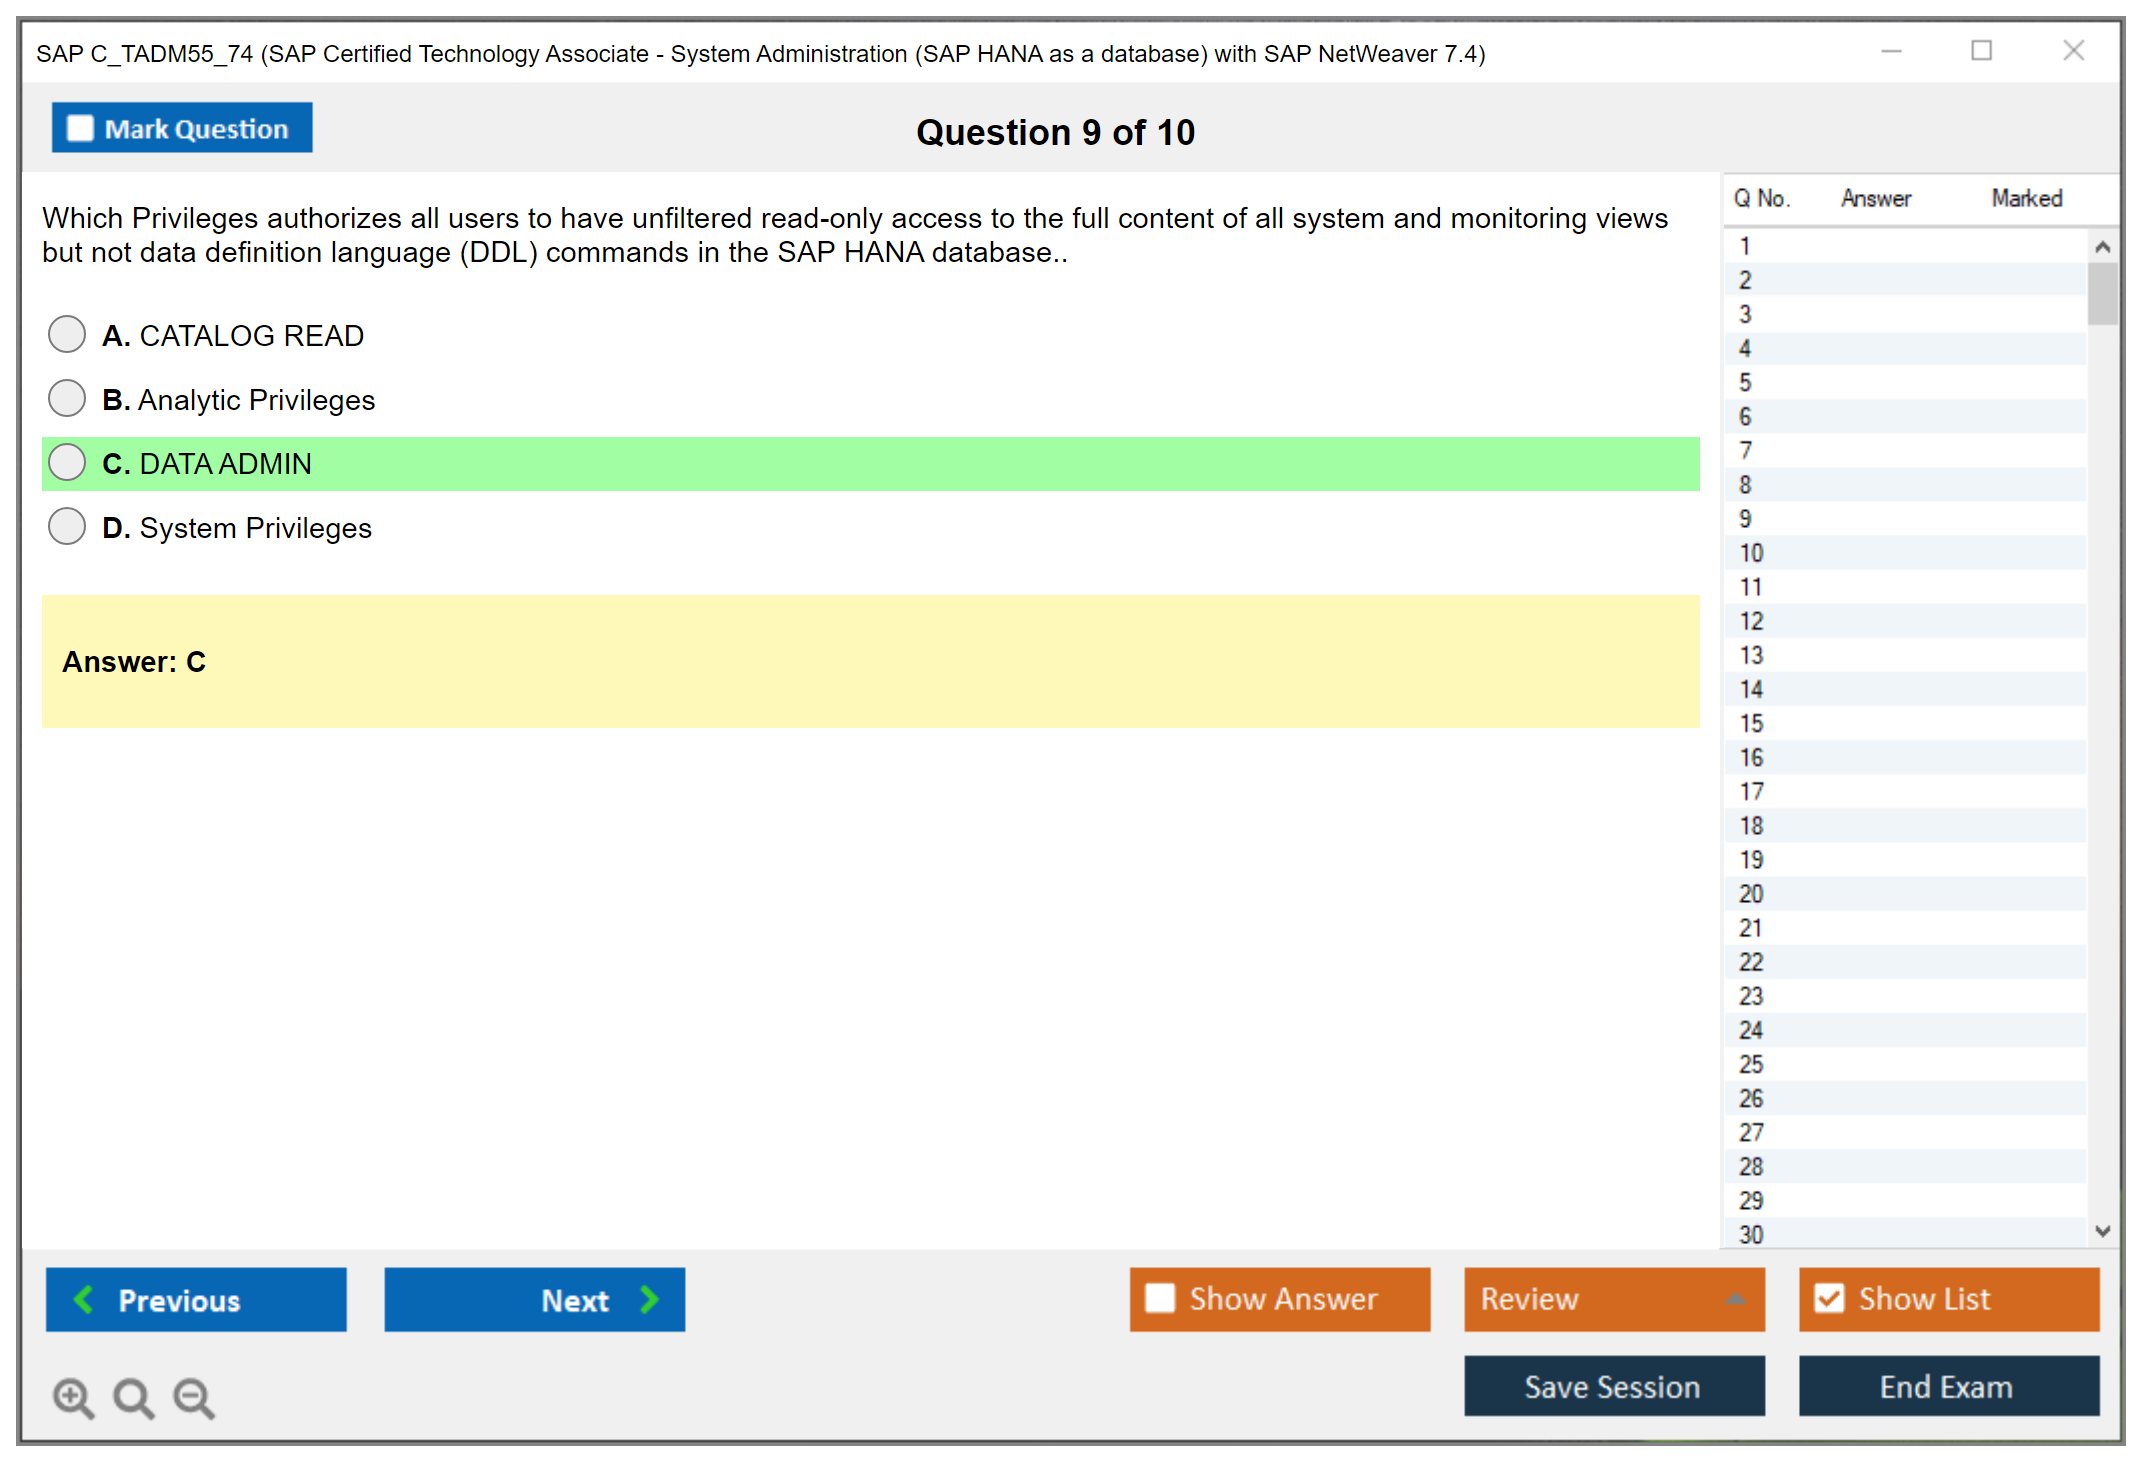2150x1470 pixels.
Task: Expand the Review dropdown menu
Action: (x=1735, y=1299)
